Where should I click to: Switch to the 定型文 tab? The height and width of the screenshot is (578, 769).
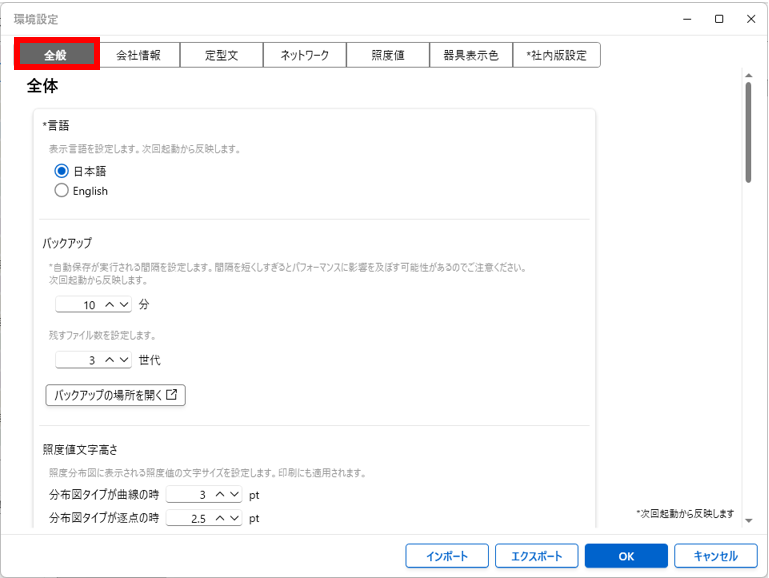[x=221, y=55]
